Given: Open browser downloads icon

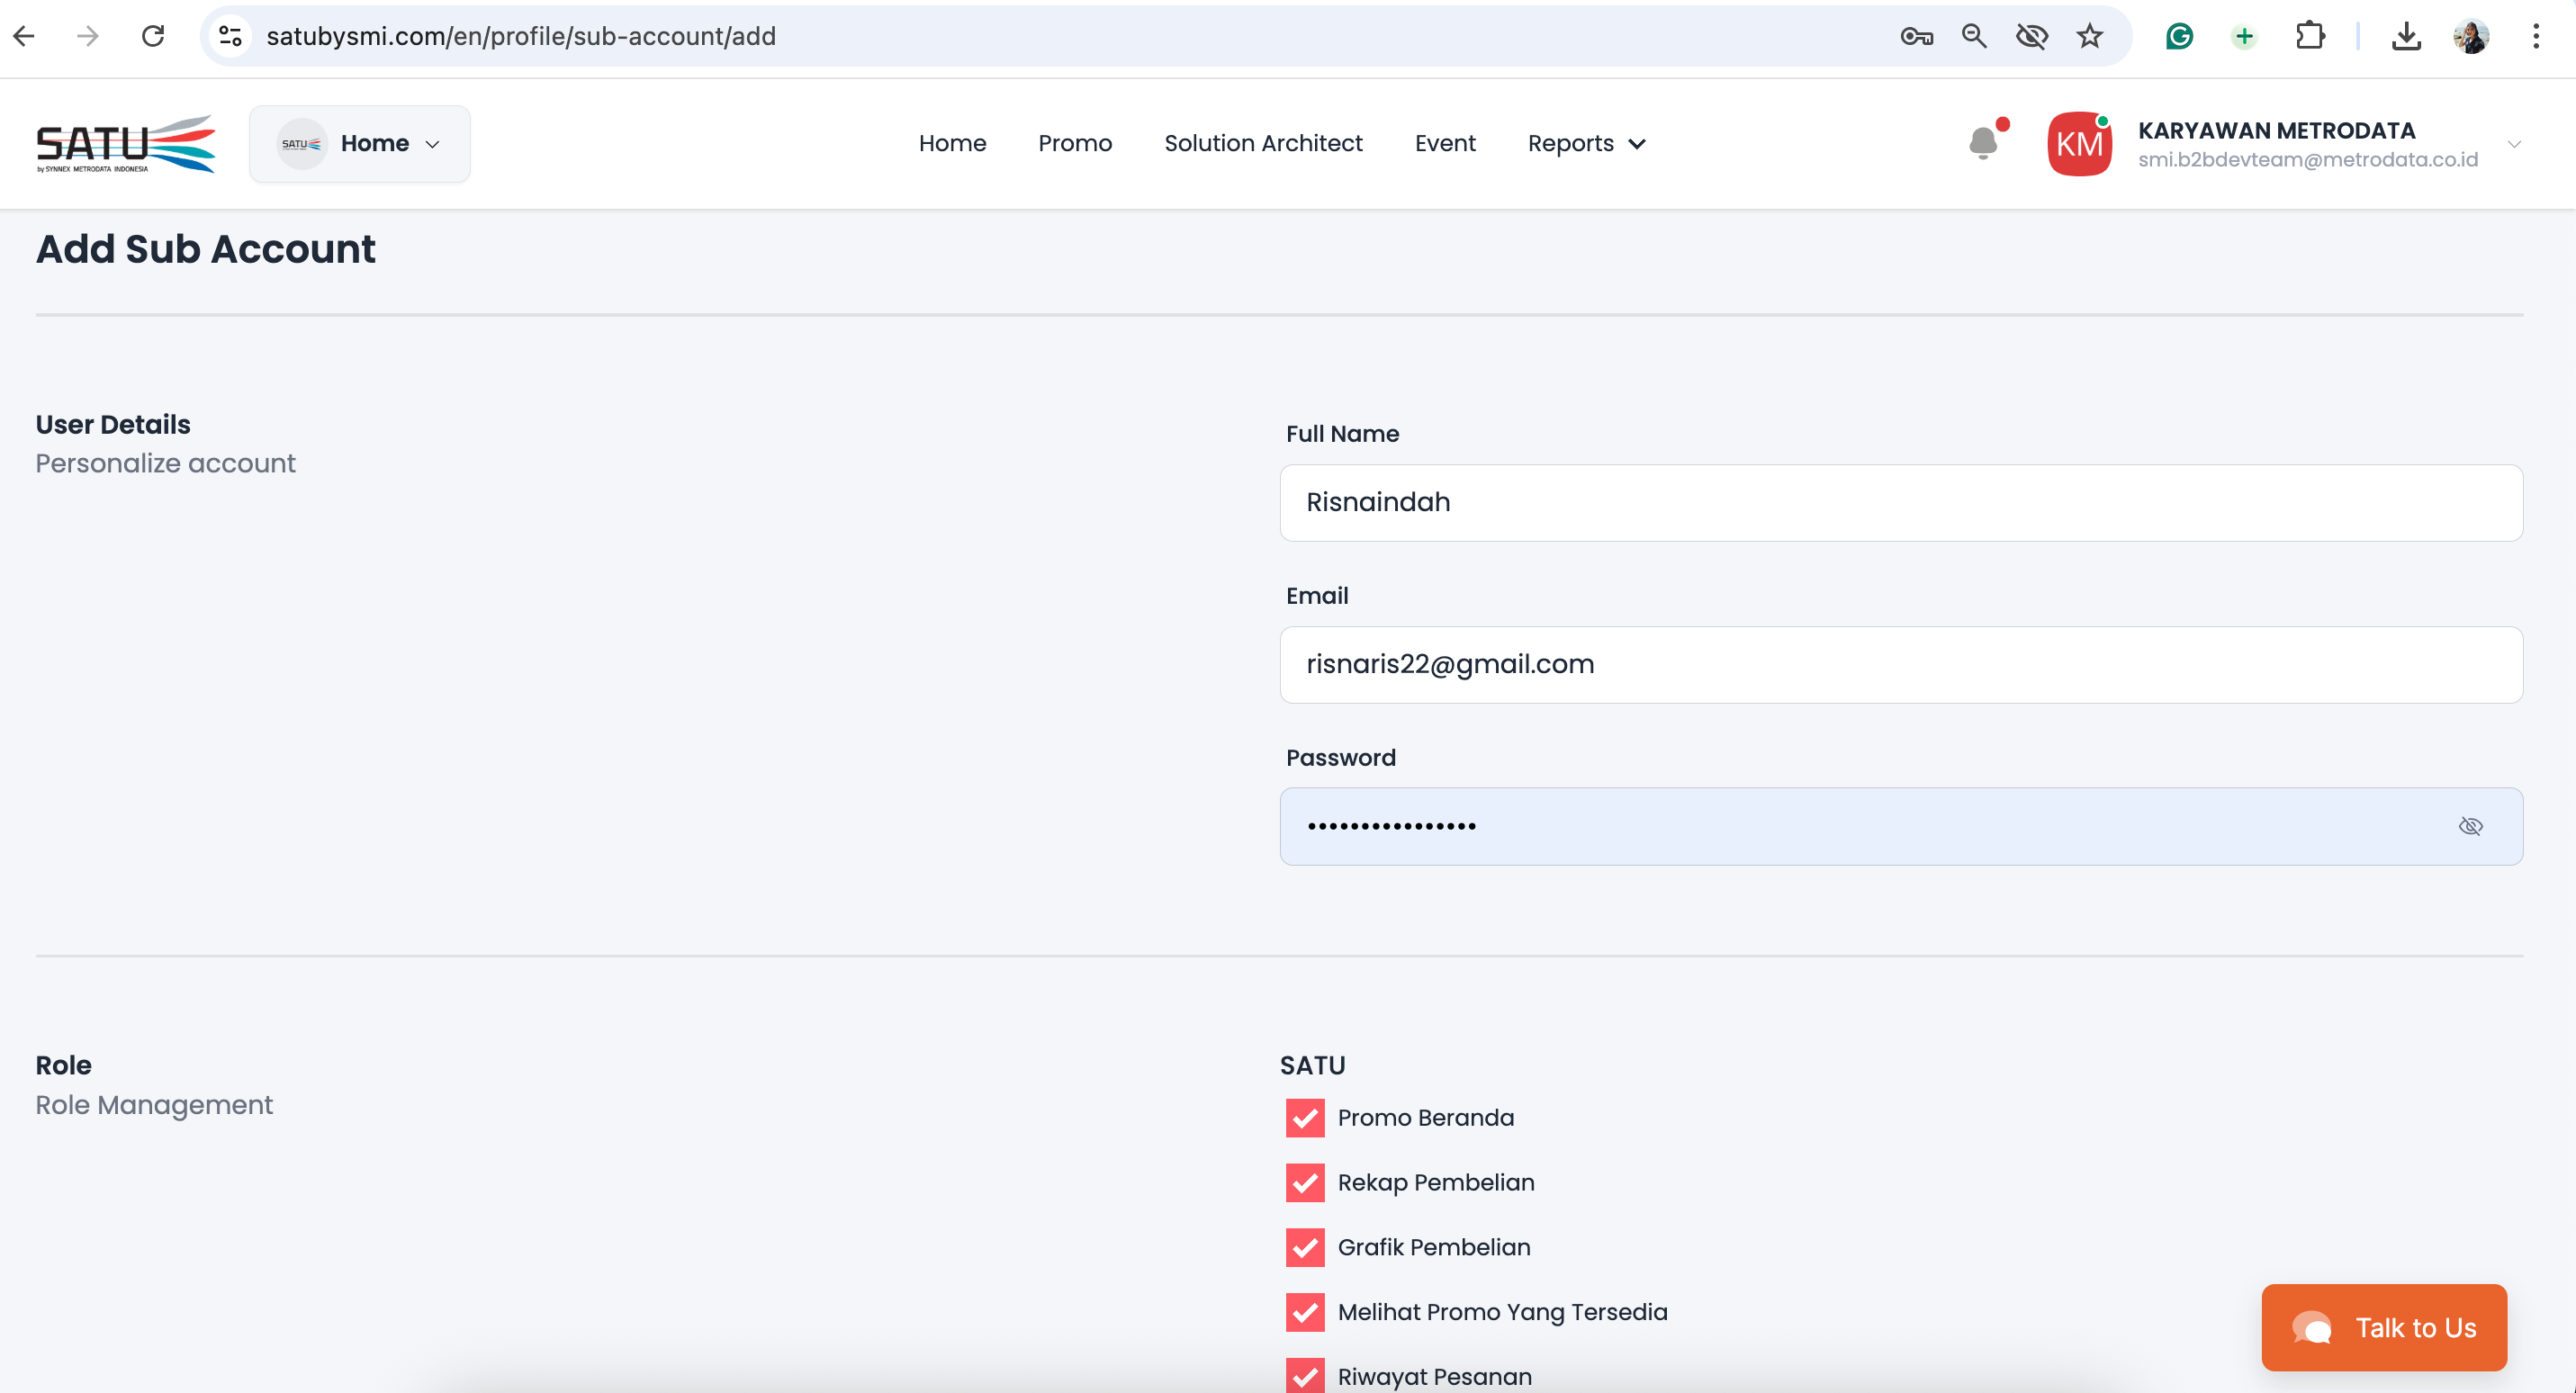Looking at the screenshot, I should click(2406, 37).
